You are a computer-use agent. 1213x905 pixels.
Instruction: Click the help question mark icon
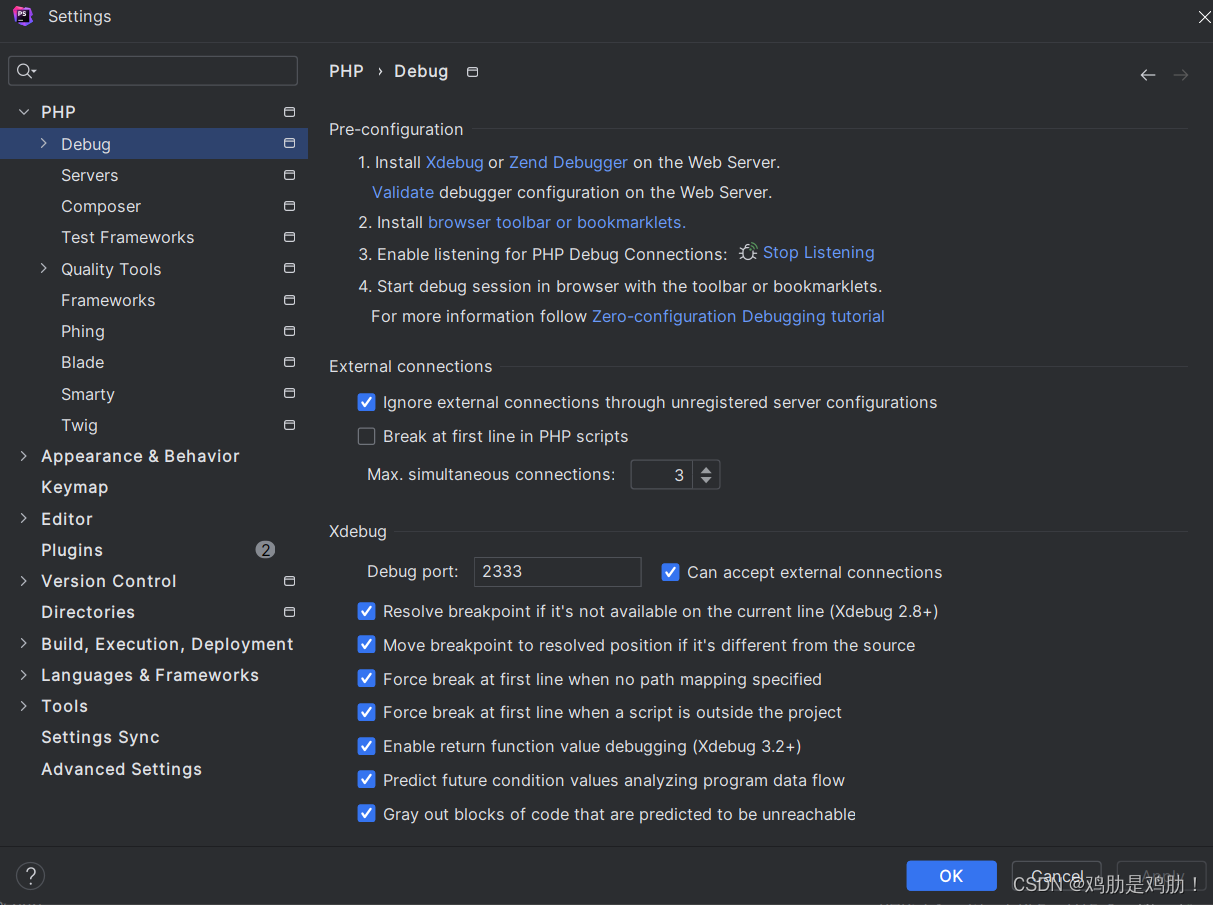(x=30, y=875)
